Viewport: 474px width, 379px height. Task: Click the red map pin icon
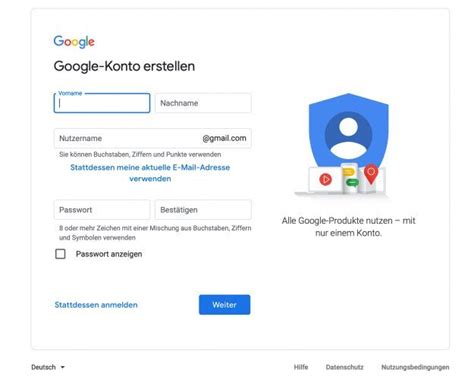(371, 174)
